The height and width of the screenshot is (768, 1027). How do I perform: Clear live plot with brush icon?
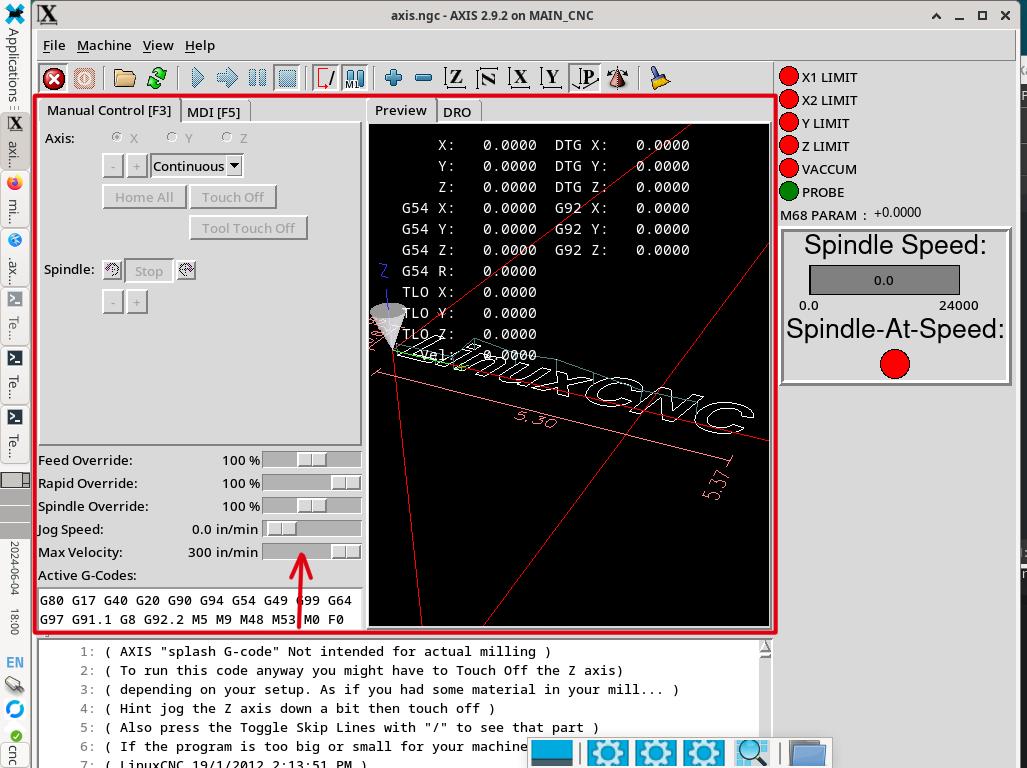[660, 79]
